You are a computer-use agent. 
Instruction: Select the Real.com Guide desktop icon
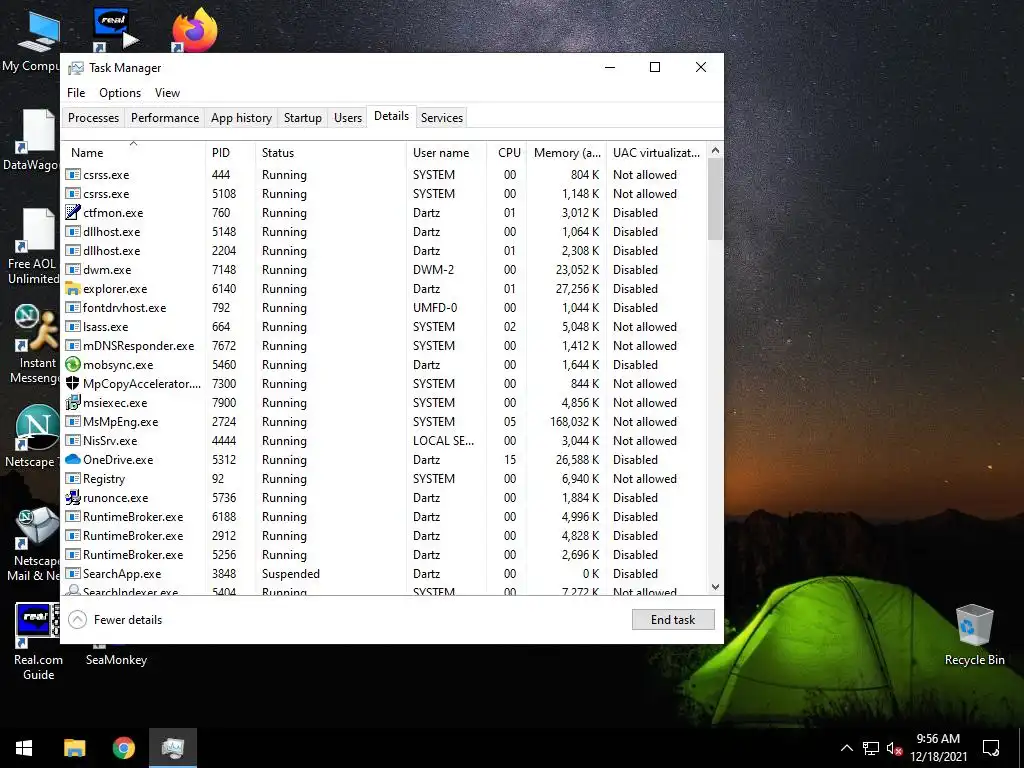pos(37,642)
